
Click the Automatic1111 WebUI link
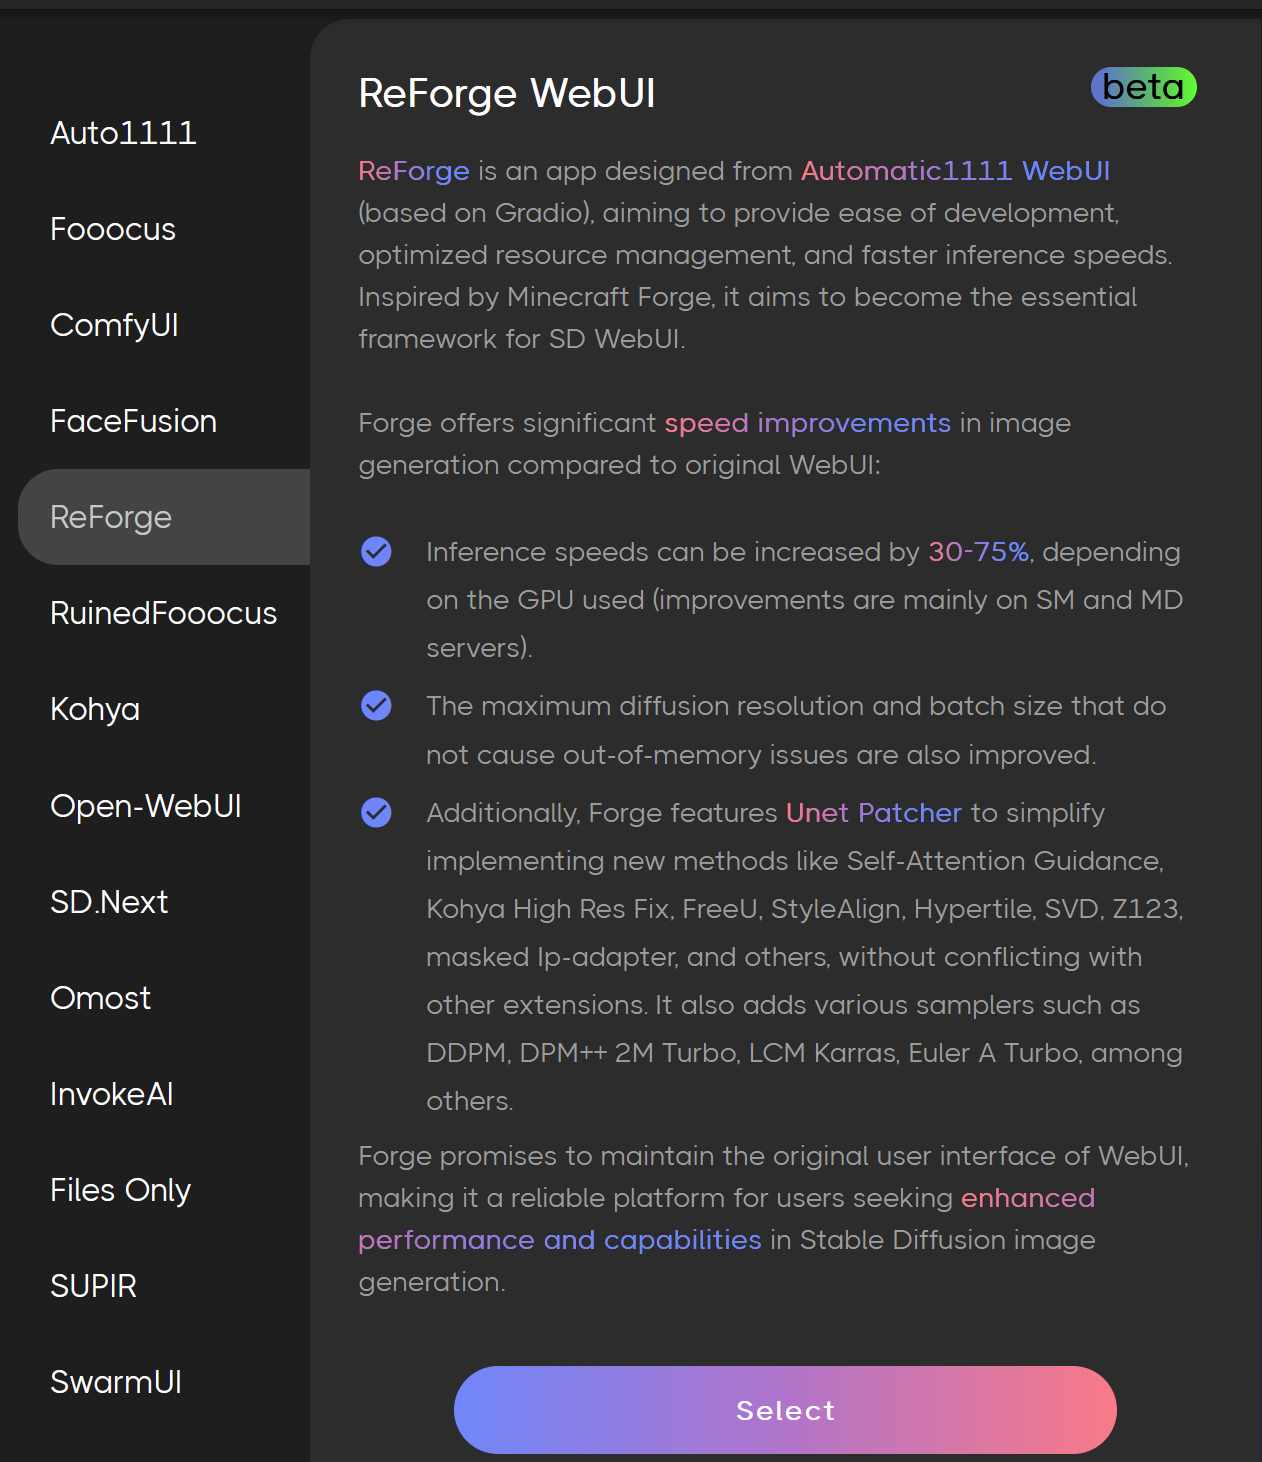[954, 171]
